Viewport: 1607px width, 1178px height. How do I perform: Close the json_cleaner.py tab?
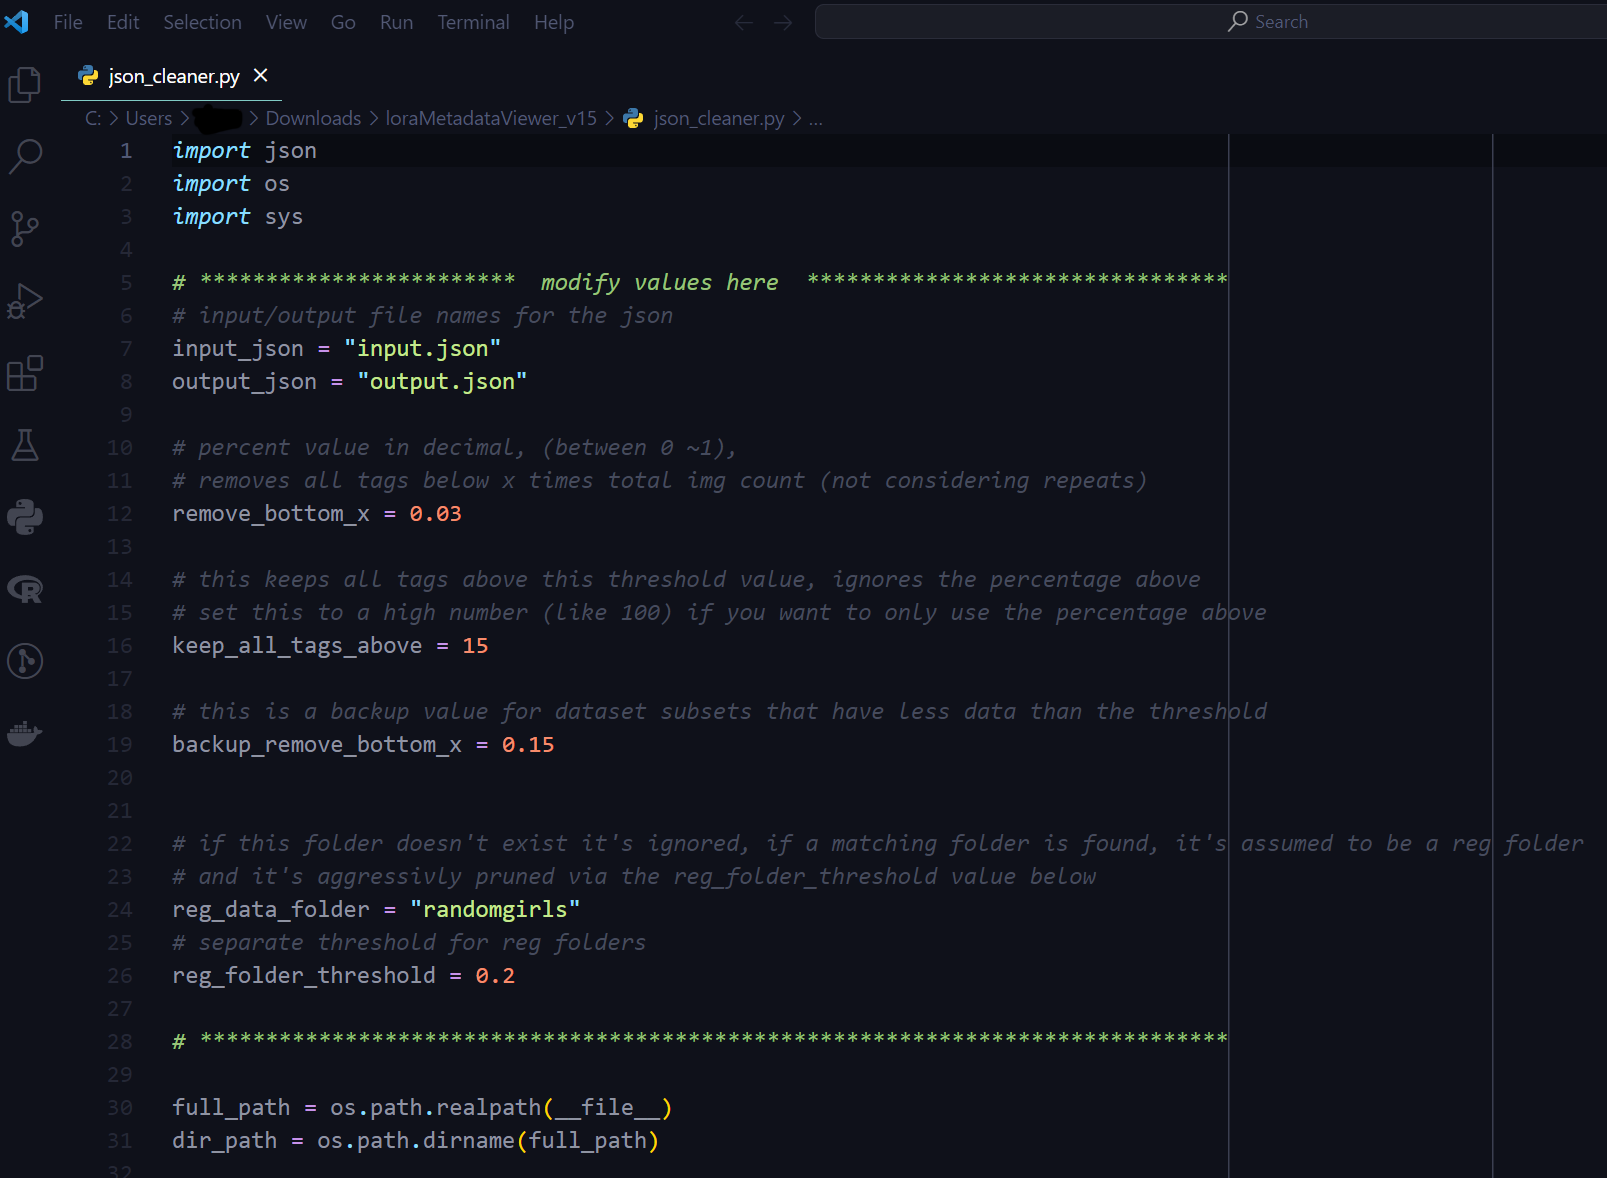coord(261,76)
